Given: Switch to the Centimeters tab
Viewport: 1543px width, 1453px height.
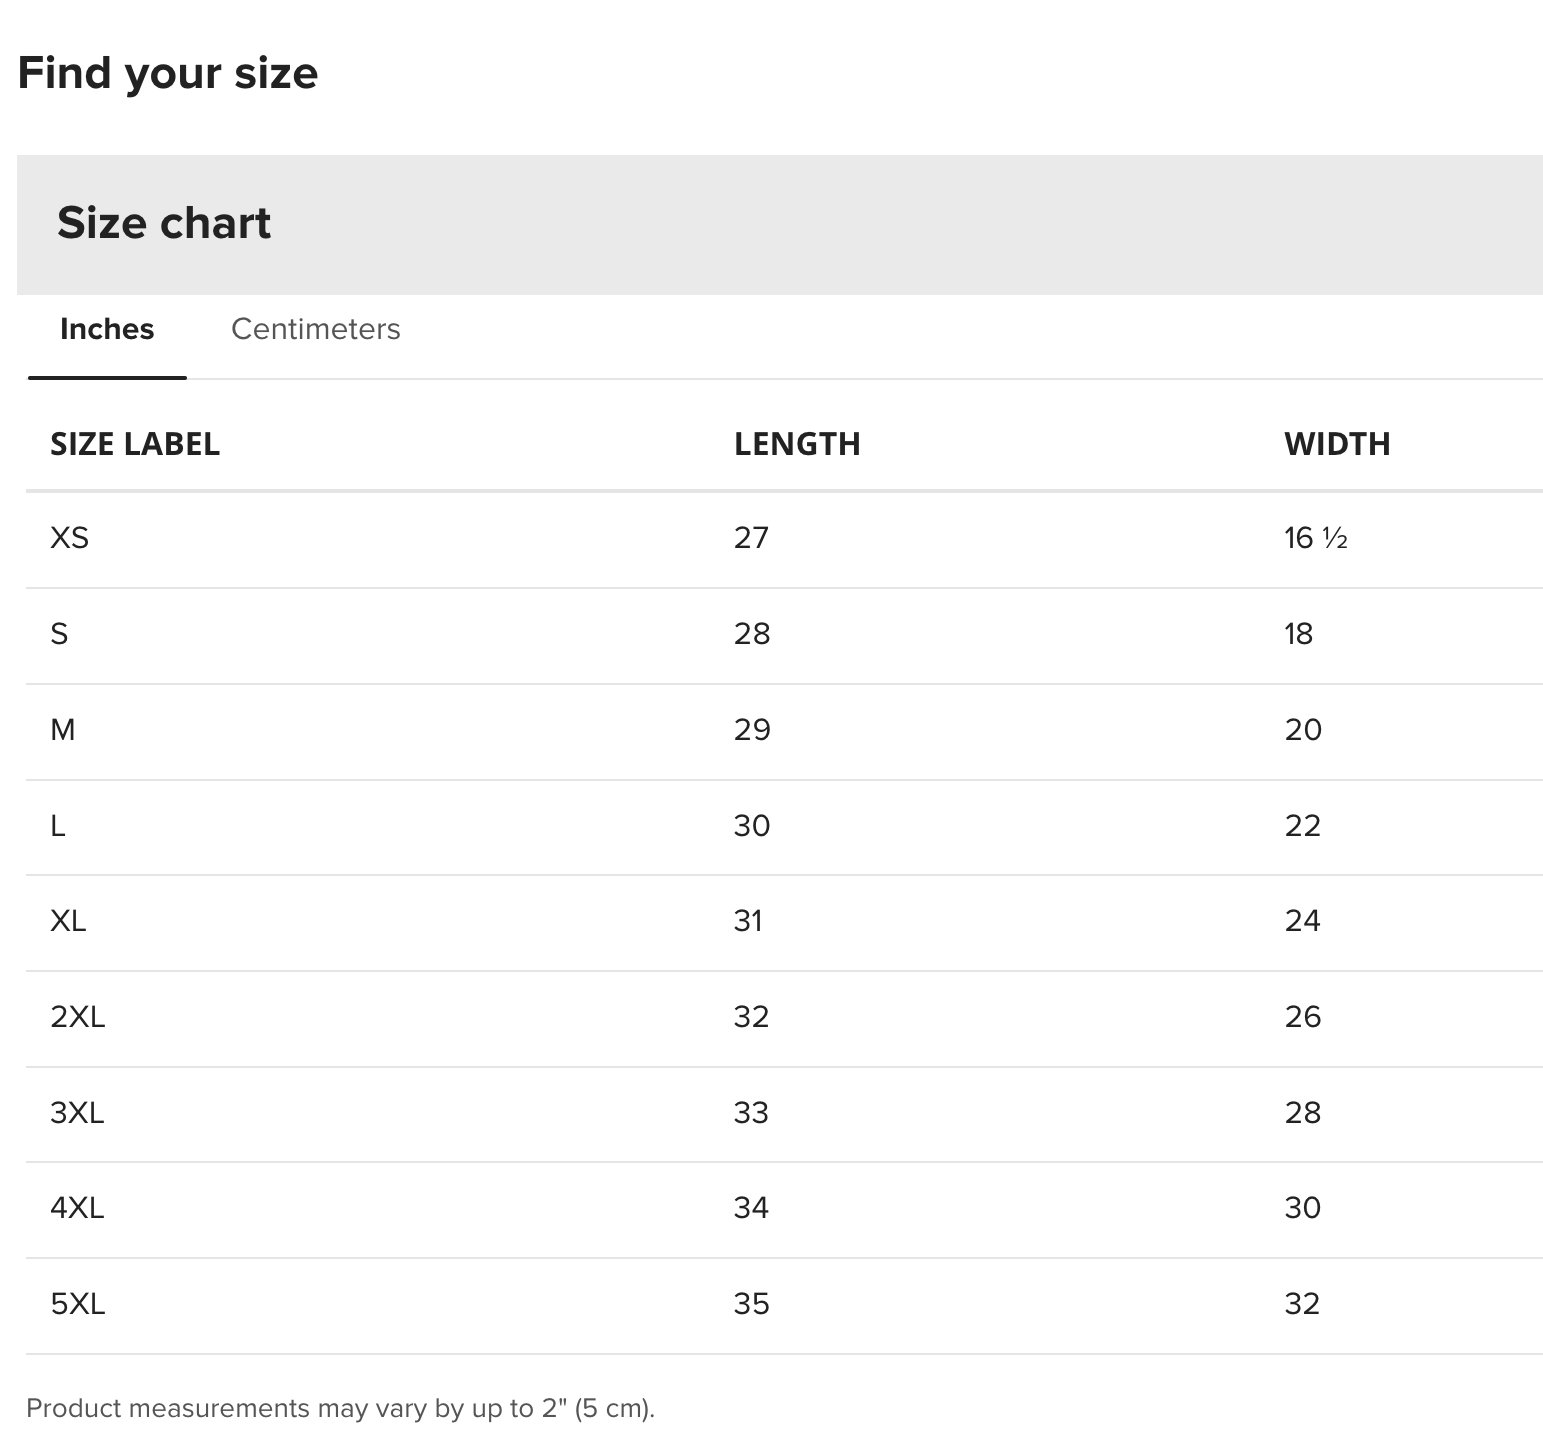Looking at the screenshot, I should pyautogui.click(x=315, y=329).
